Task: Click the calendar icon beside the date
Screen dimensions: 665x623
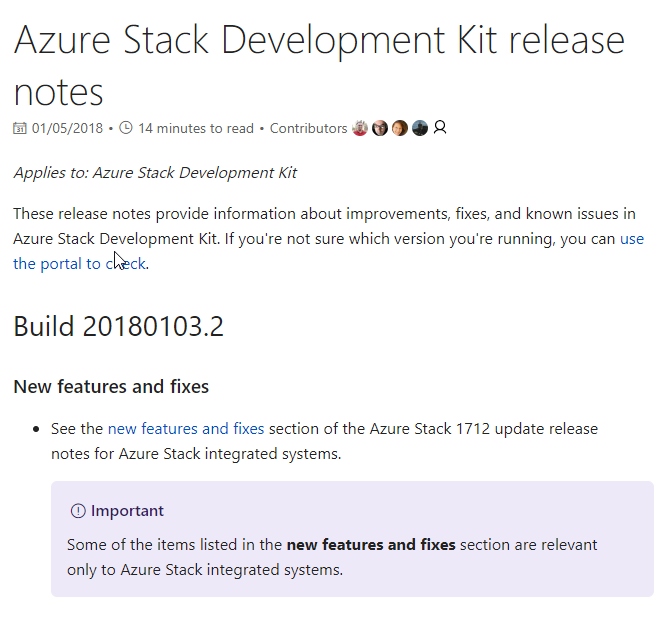Action: pos(20,128)
